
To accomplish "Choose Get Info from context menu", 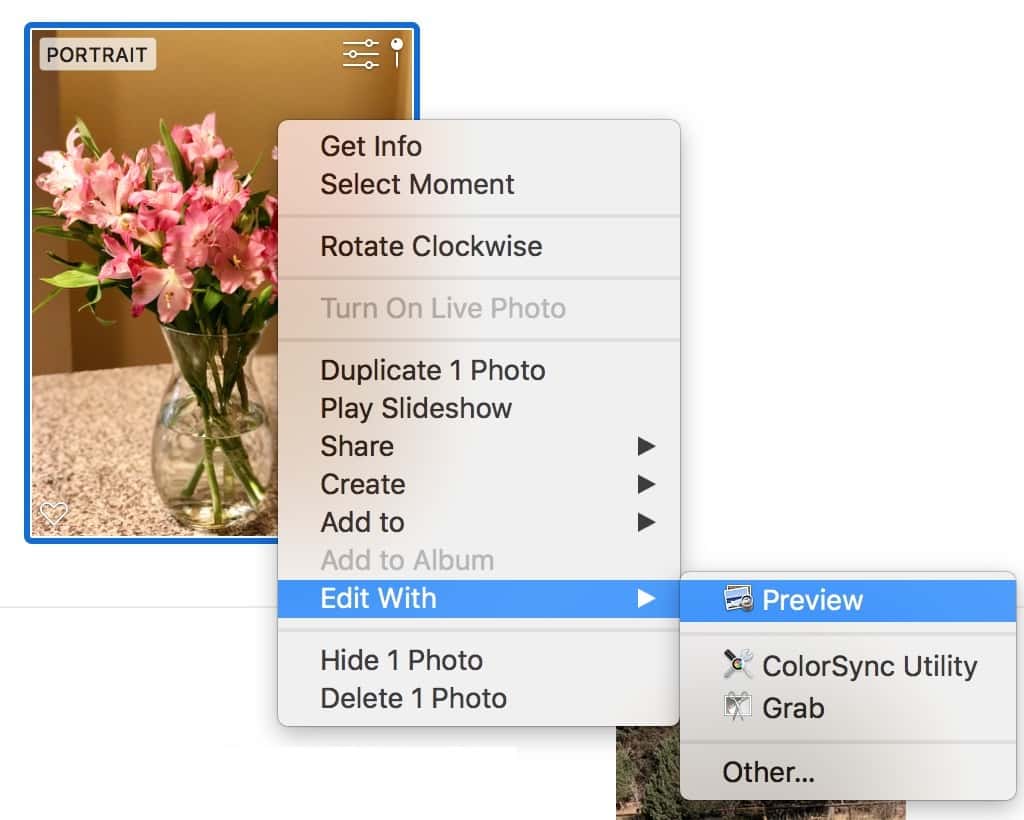I will tap(371, 146).
